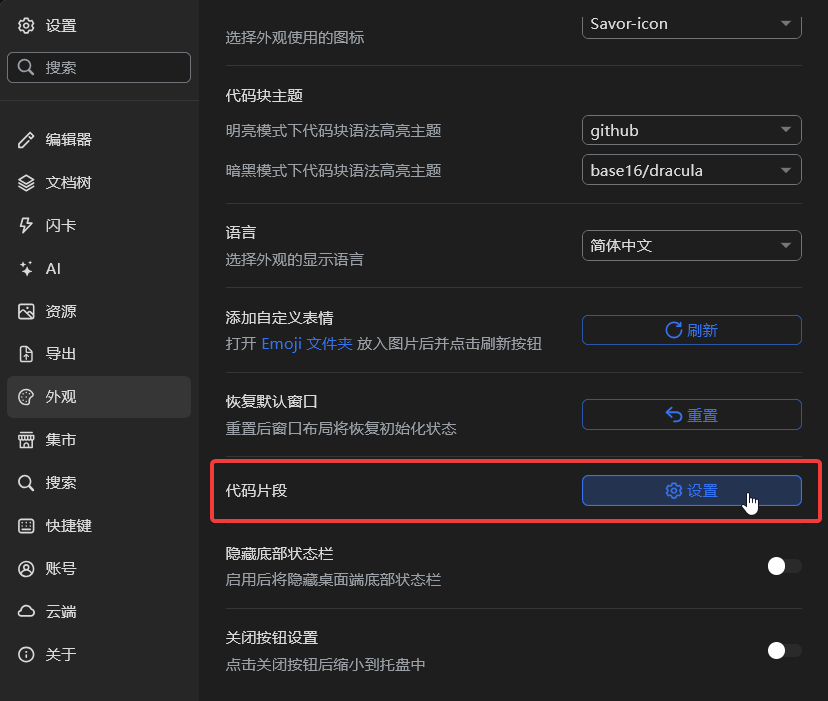Screen dimensions: 828x701
Task: Click 明亮模式下代码块语法高亮主题 text
Action: (333, 130)
